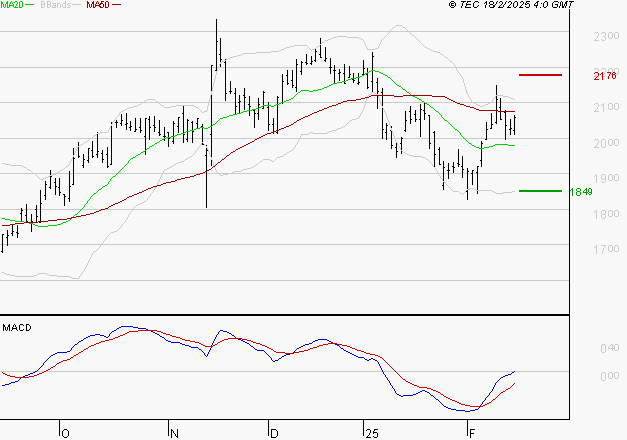This screenshot has height=440, width=627.
Task: Select the December 'D' time axis marker
Action: pyautogui.click(x=274, y=433)
